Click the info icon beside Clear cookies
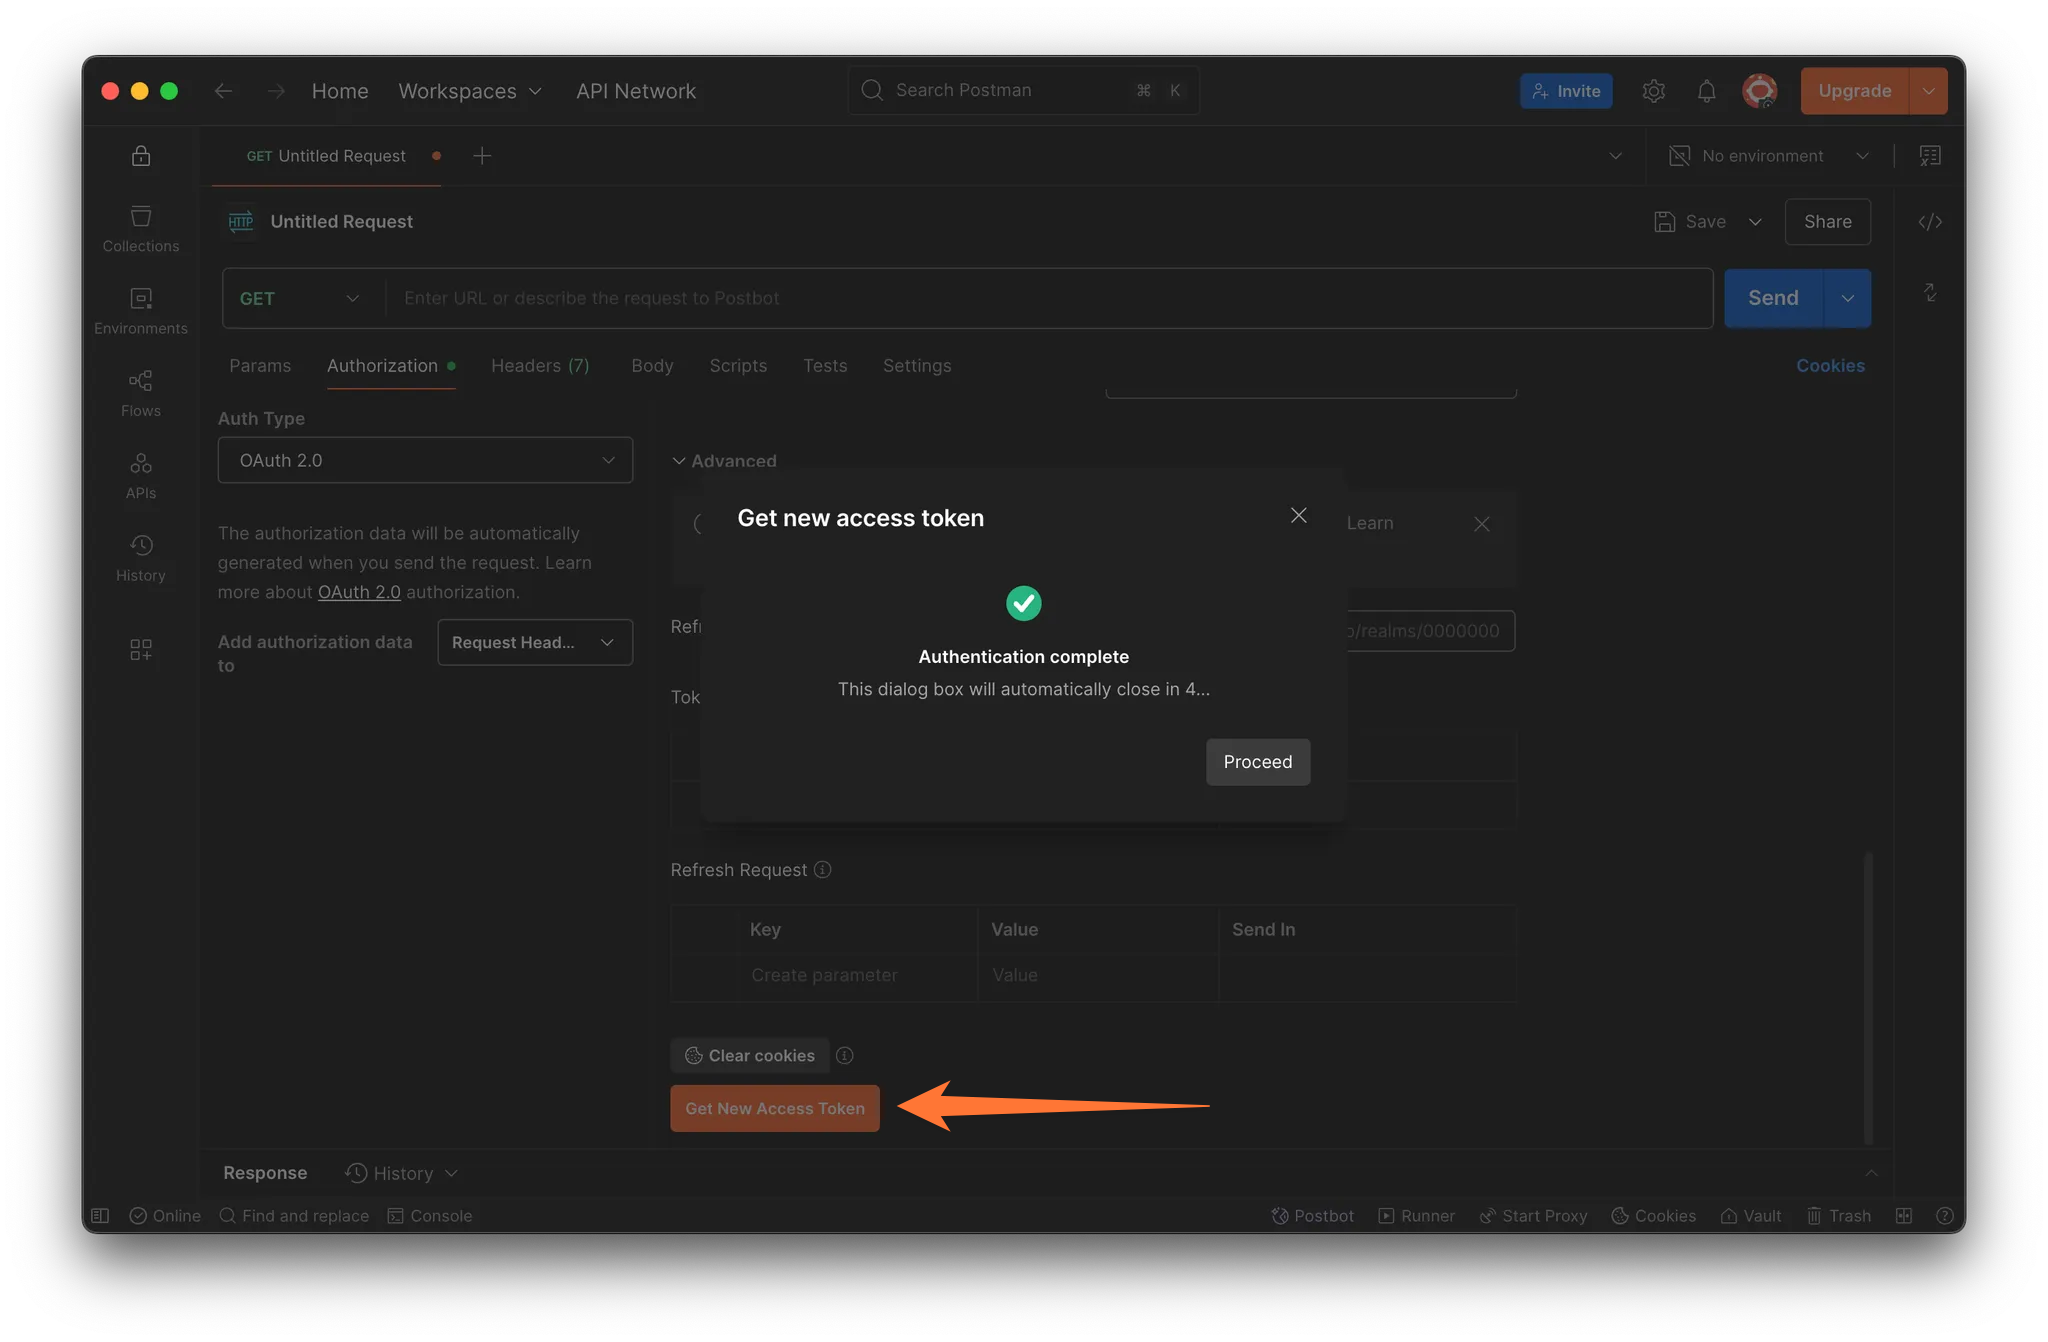Screen dimensions: 2048x1342 [x=845, y=1056]
